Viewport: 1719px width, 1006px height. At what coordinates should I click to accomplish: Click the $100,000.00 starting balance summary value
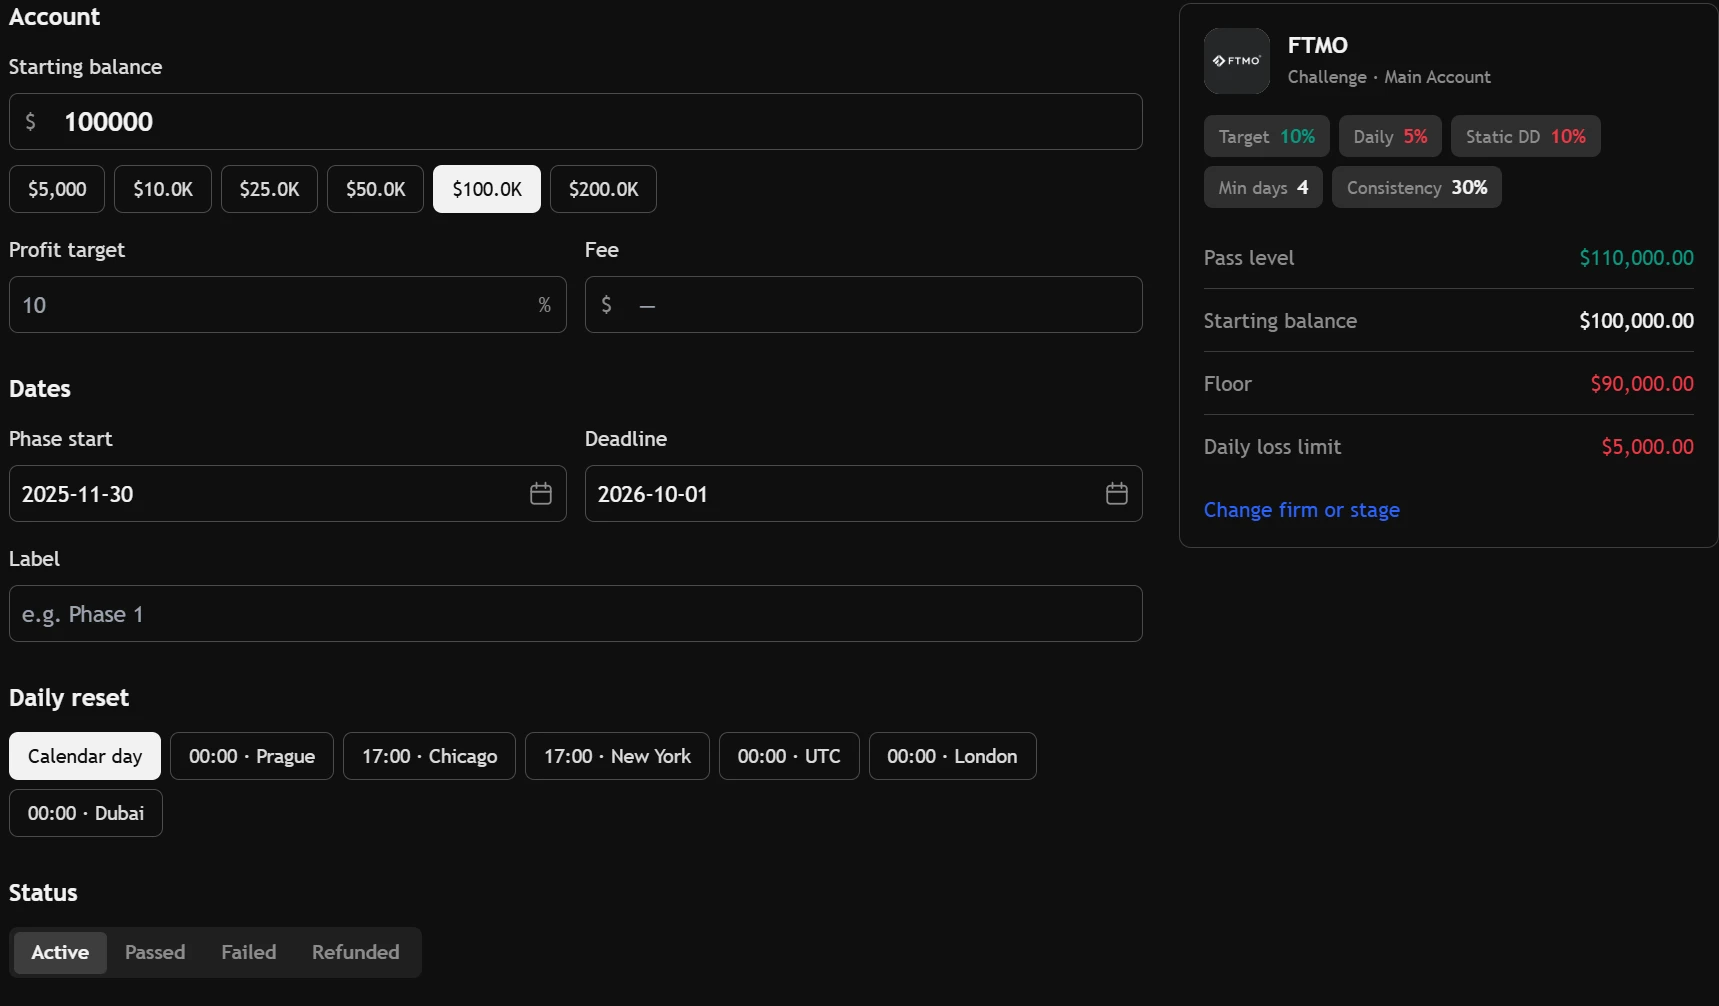1636,321
